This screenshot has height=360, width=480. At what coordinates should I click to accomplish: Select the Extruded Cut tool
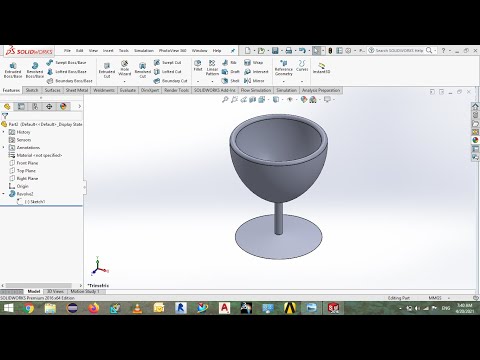[x=107, y=70]
